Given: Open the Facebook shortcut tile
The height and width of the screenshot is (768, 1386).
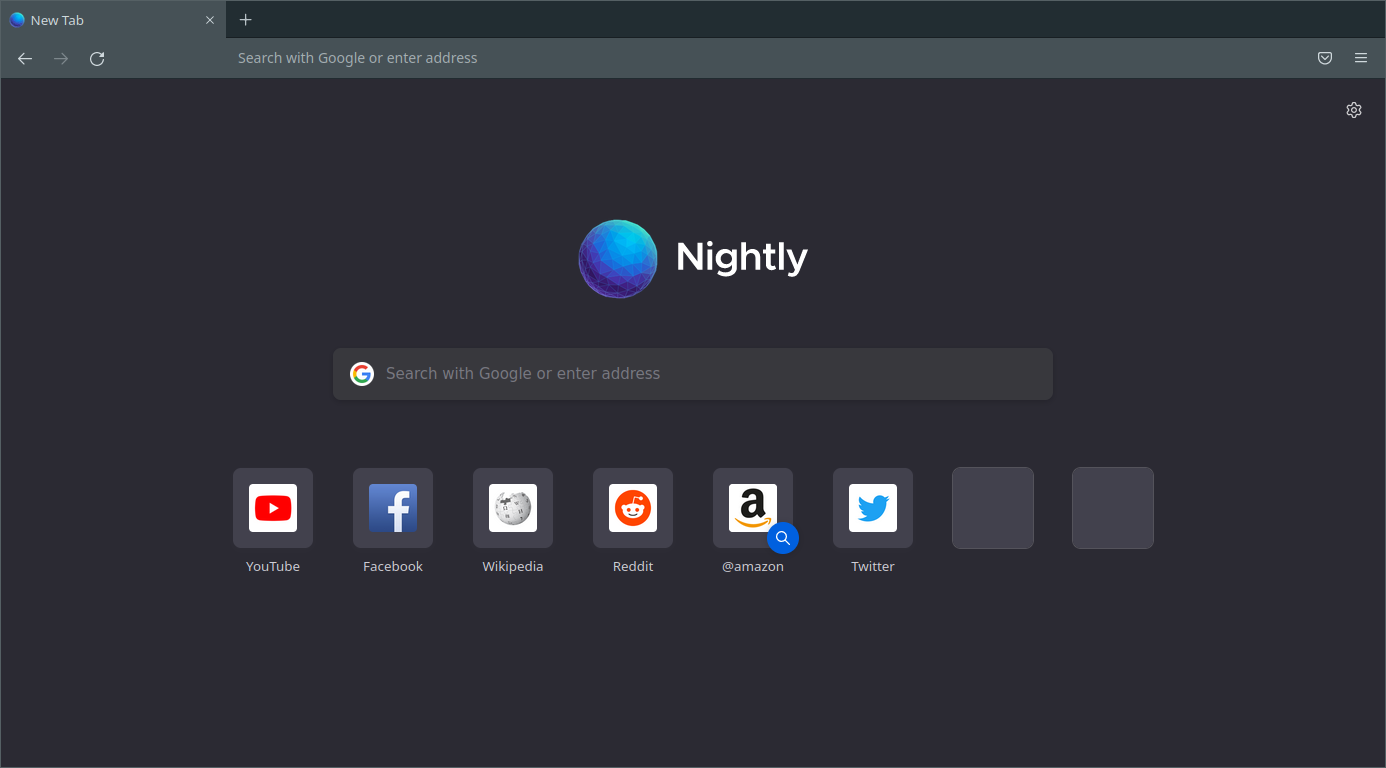Looking at the screenshot, I should point(393,508).
